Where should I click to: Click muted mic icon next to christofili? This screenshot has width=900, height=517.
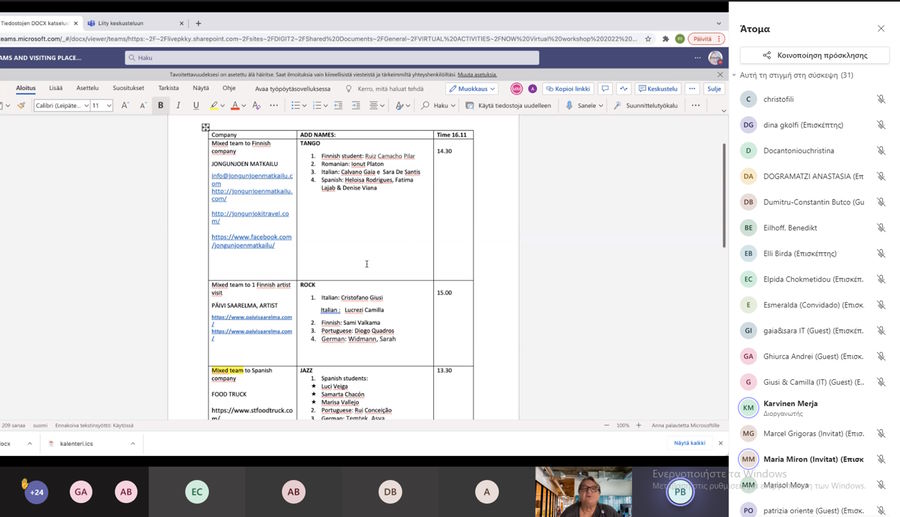coord(881,99)
